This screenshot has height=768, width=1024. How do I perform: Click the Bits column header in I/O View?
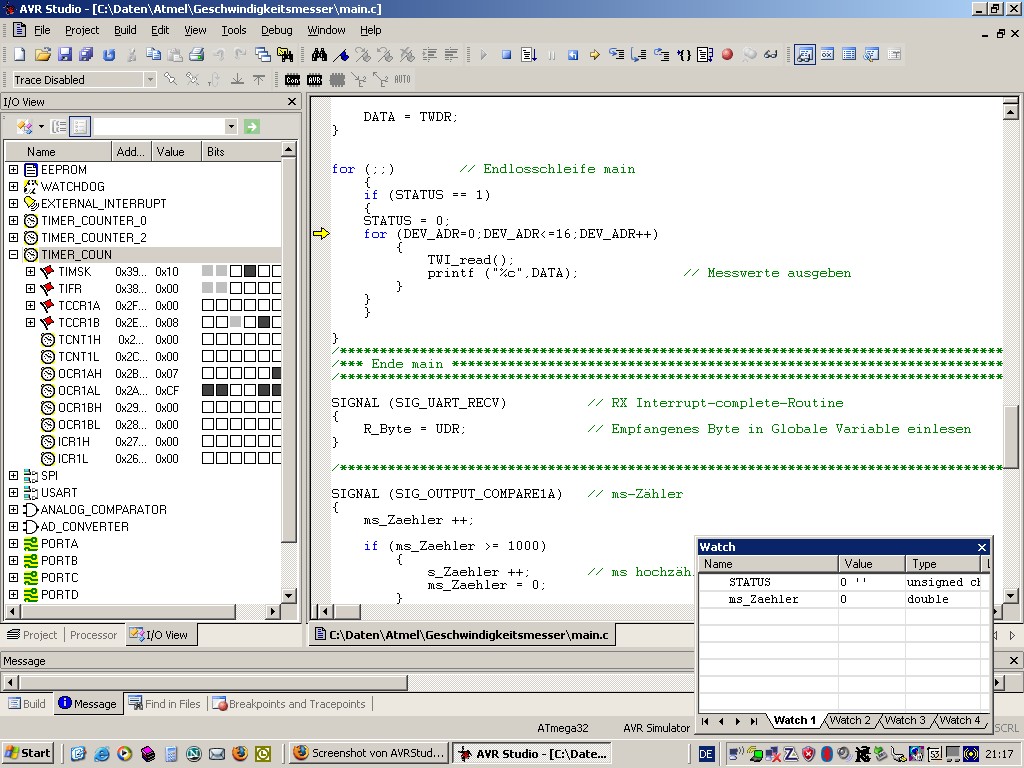[x=240, y=152]
